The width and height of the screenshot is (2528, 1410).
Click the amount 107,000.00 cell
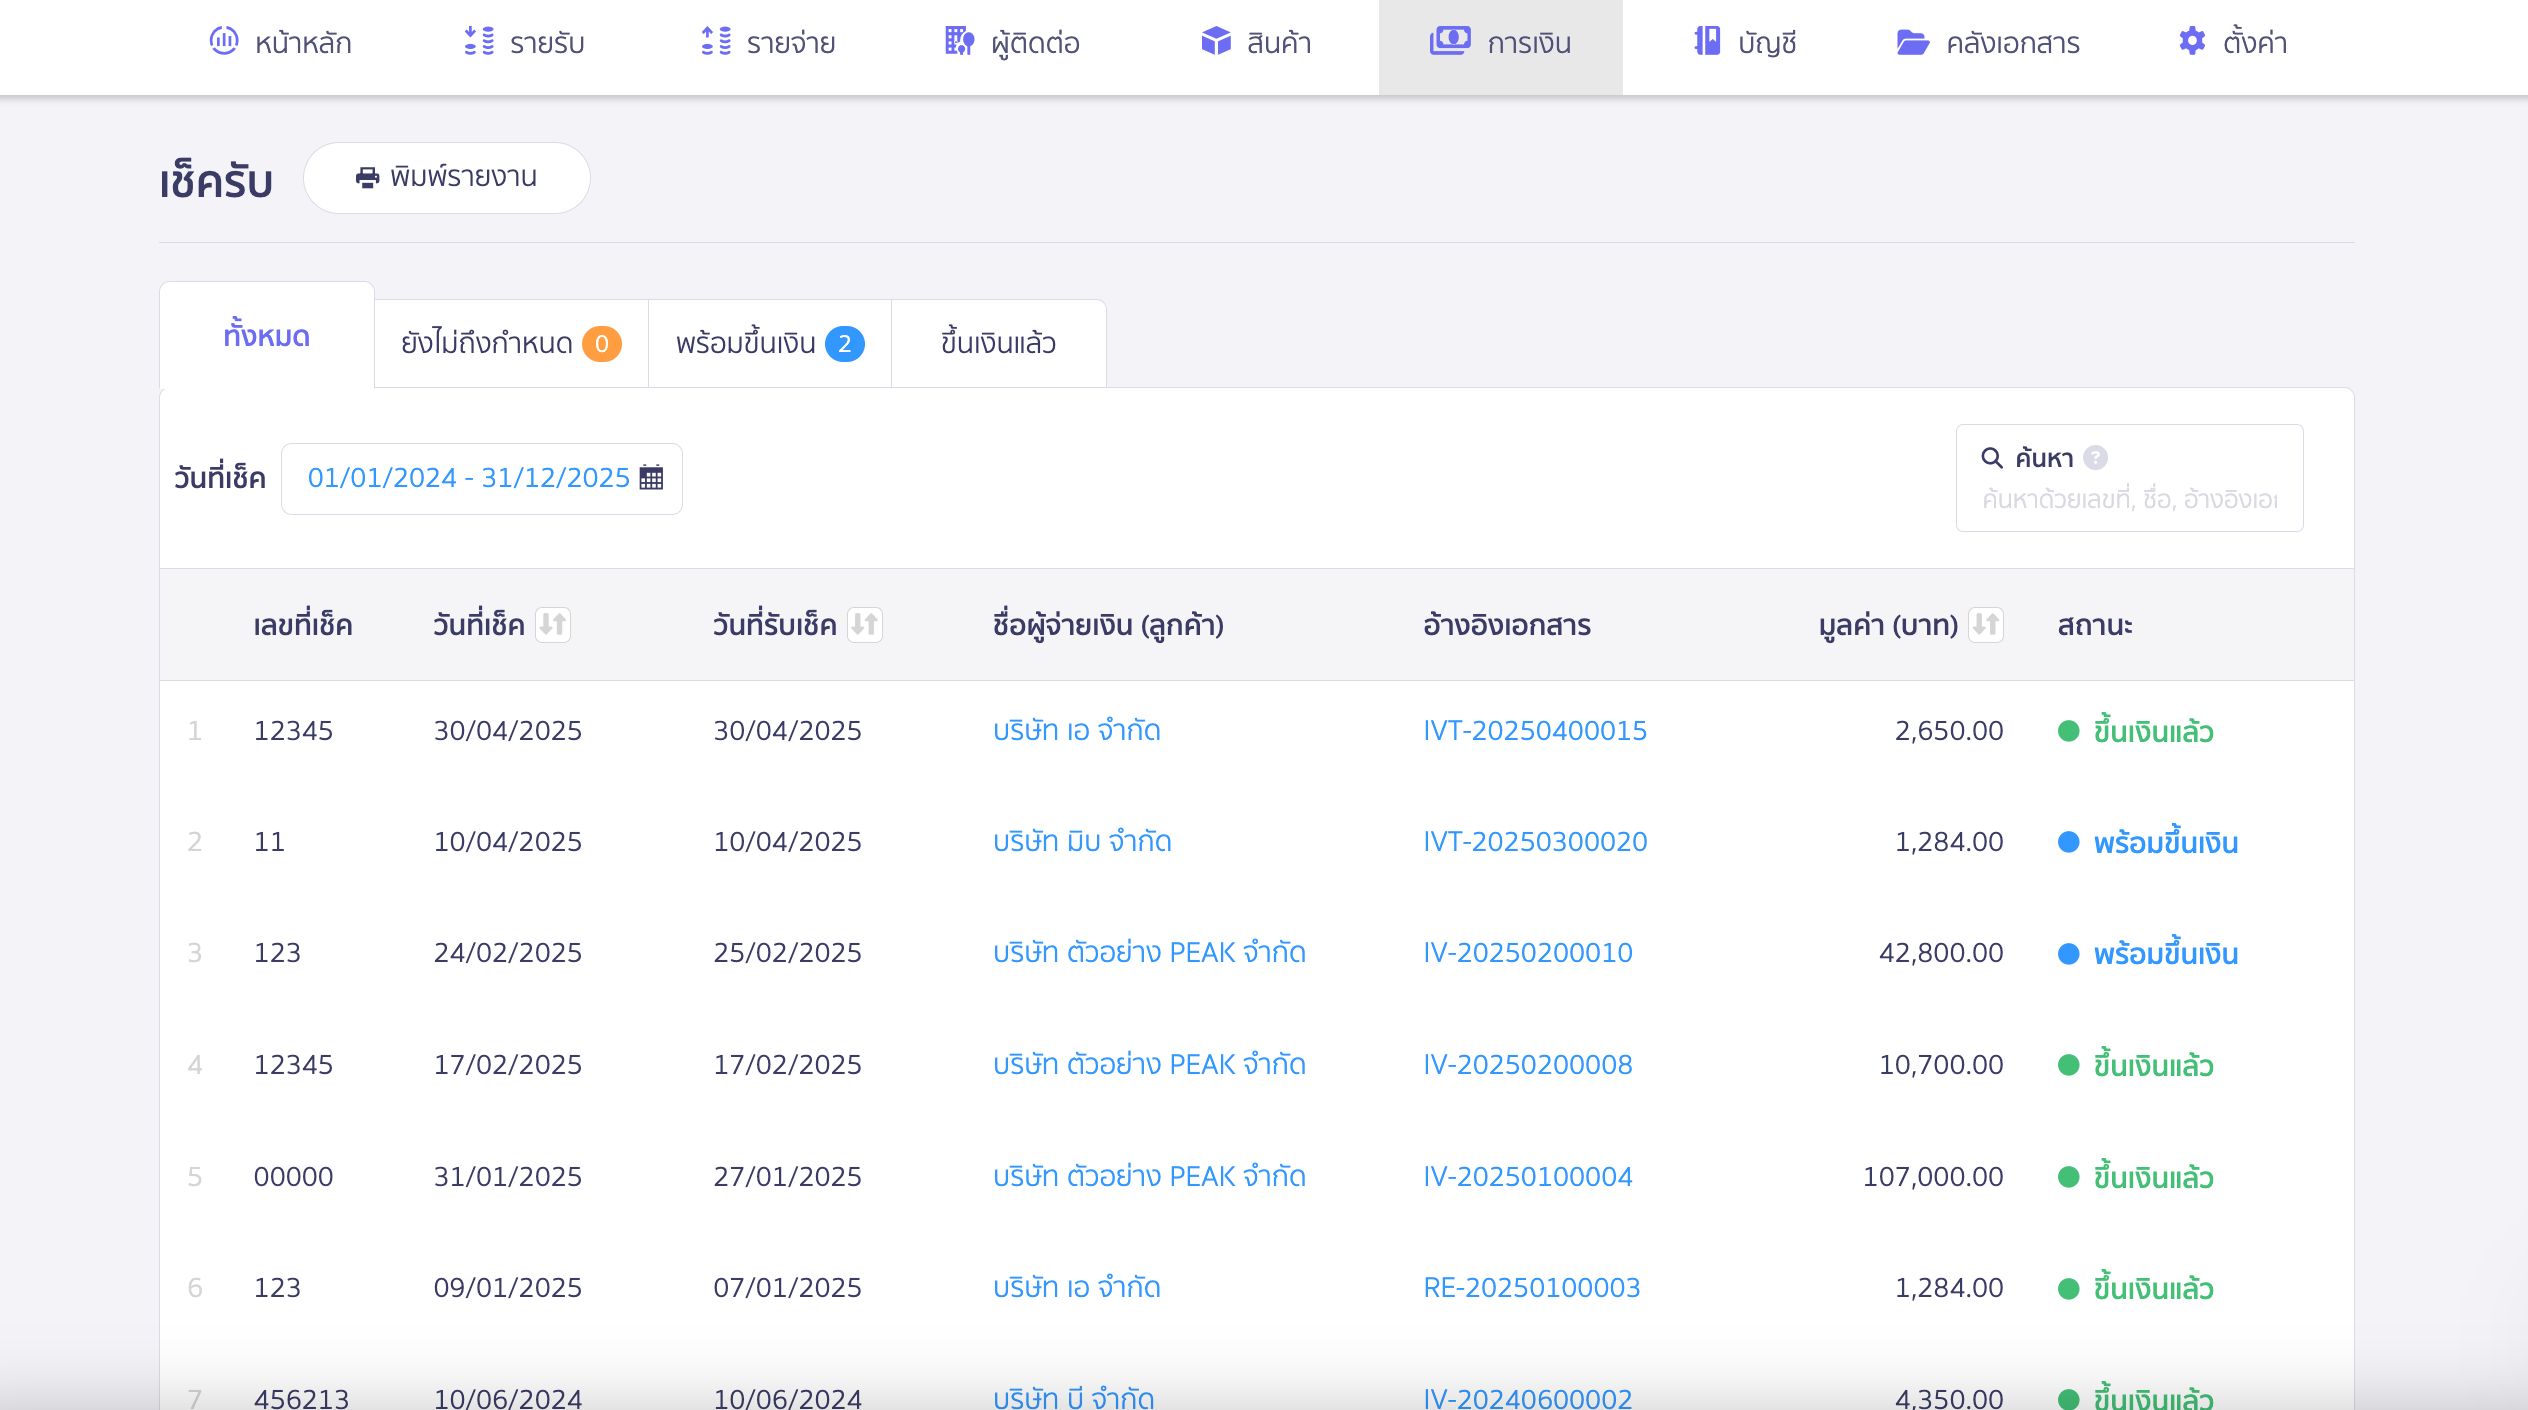[1933, 1176]
